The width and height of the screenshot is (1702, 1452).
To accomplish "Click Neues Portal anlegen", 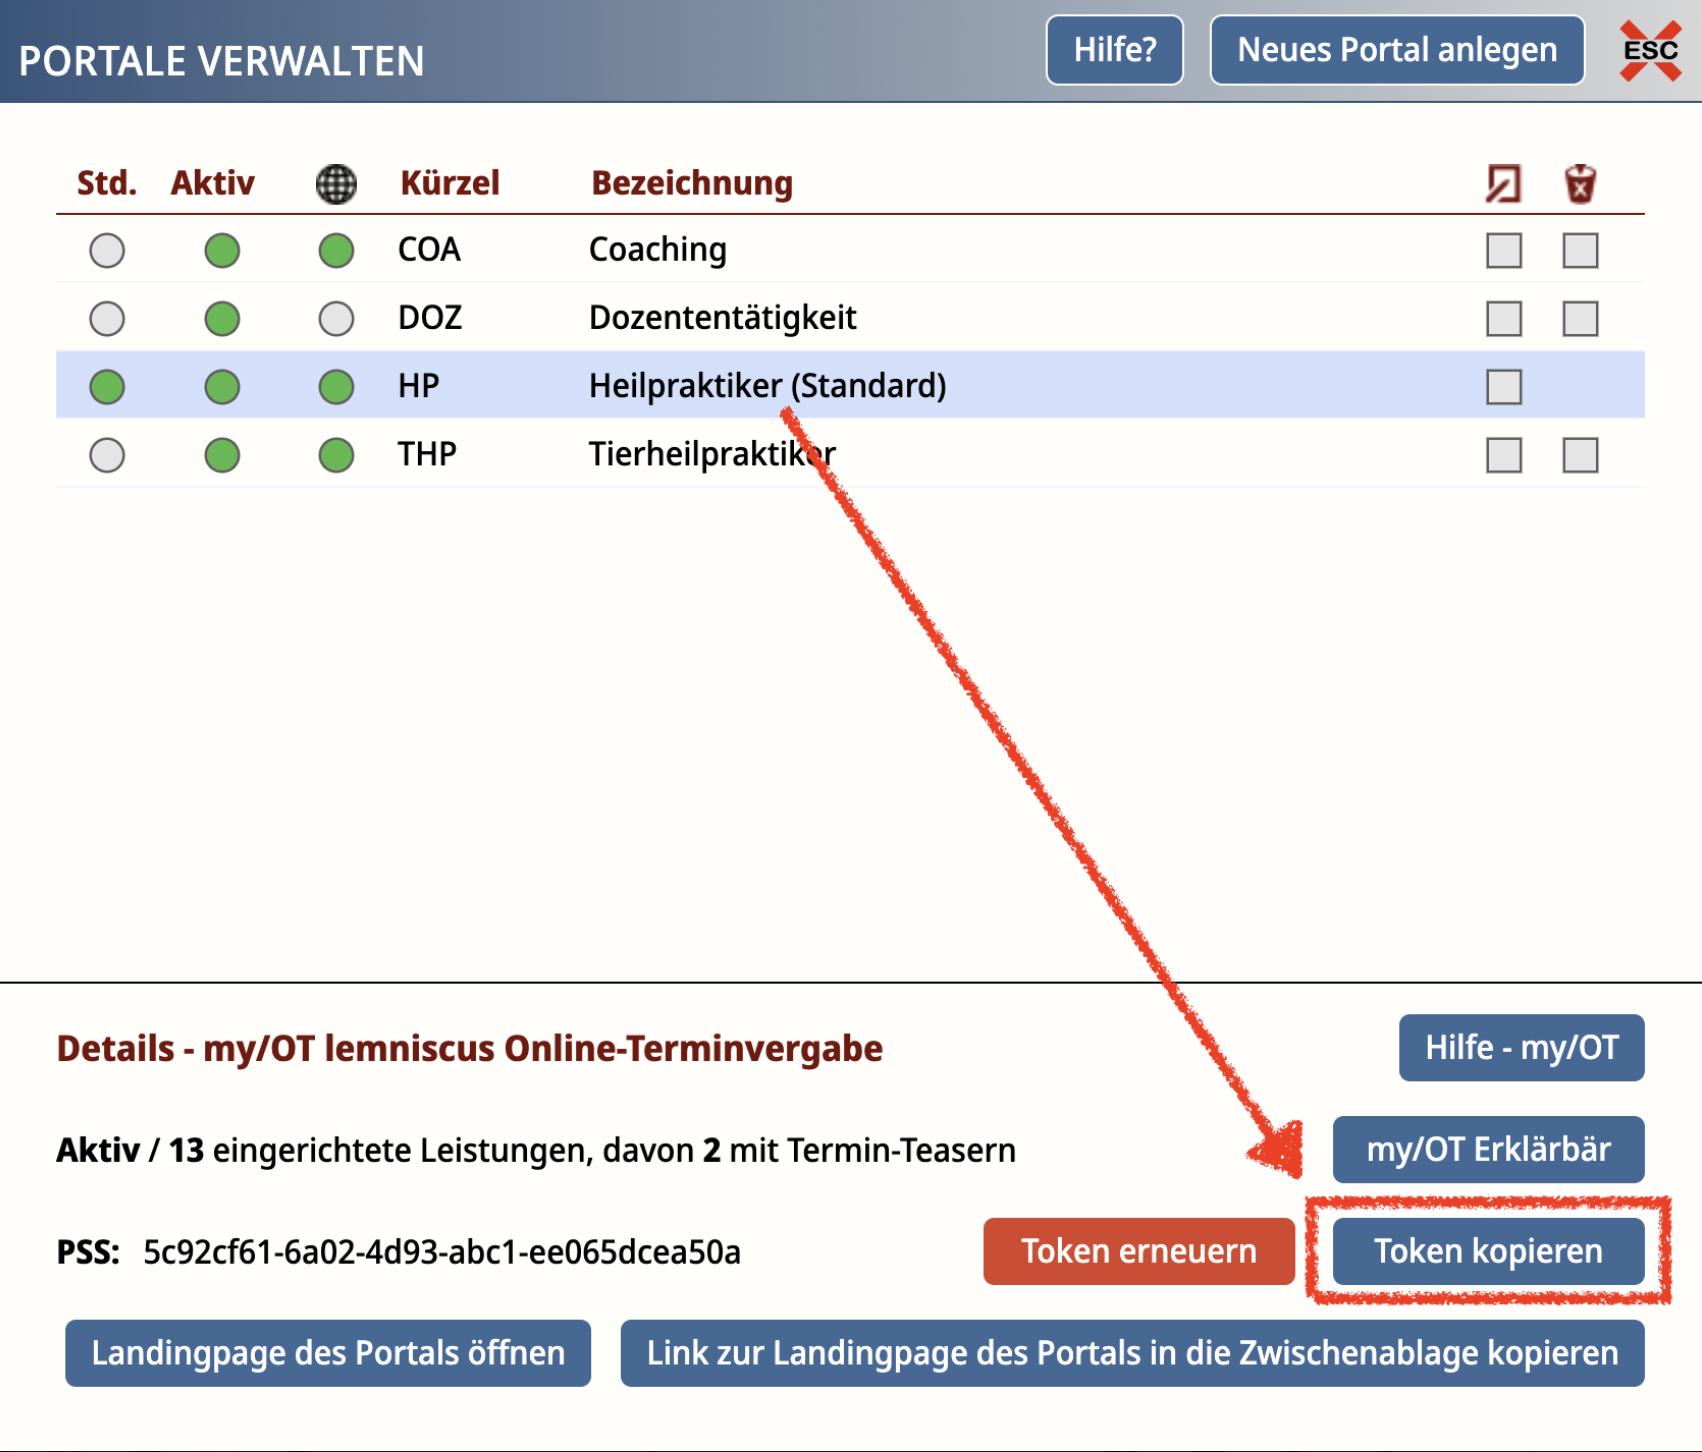I will [x=1396, y=50].
